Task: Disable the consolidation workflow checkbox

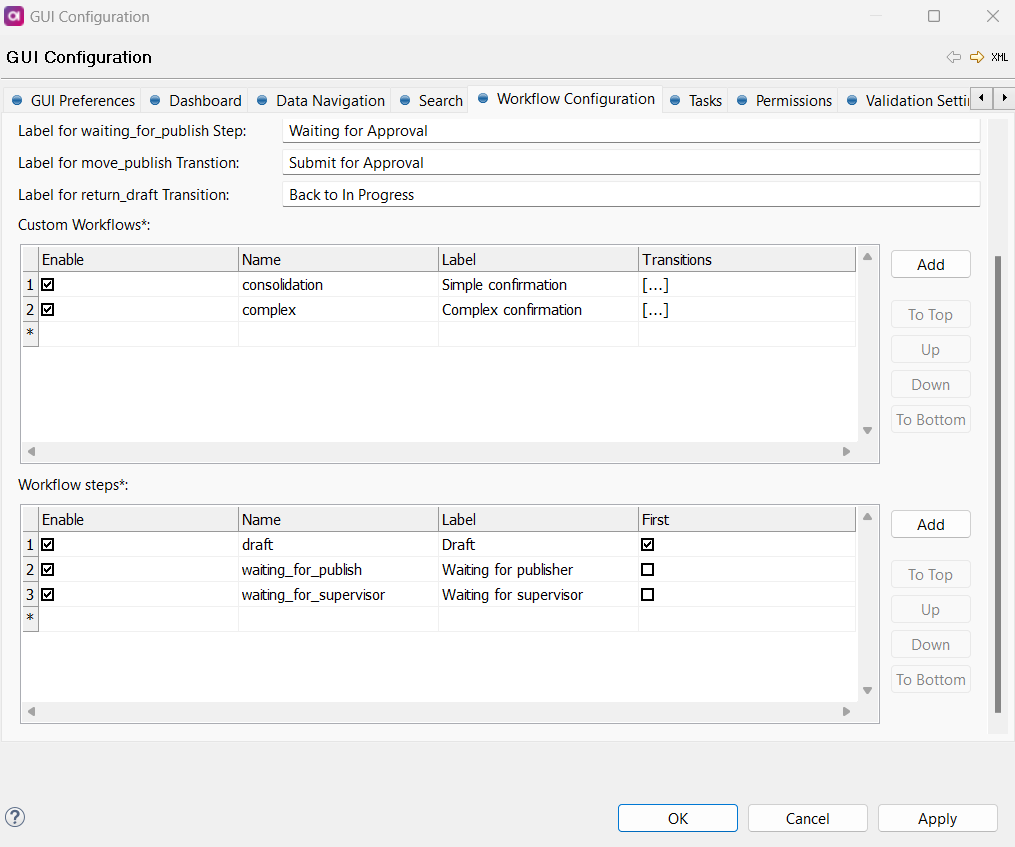Action: pos(48,285)
